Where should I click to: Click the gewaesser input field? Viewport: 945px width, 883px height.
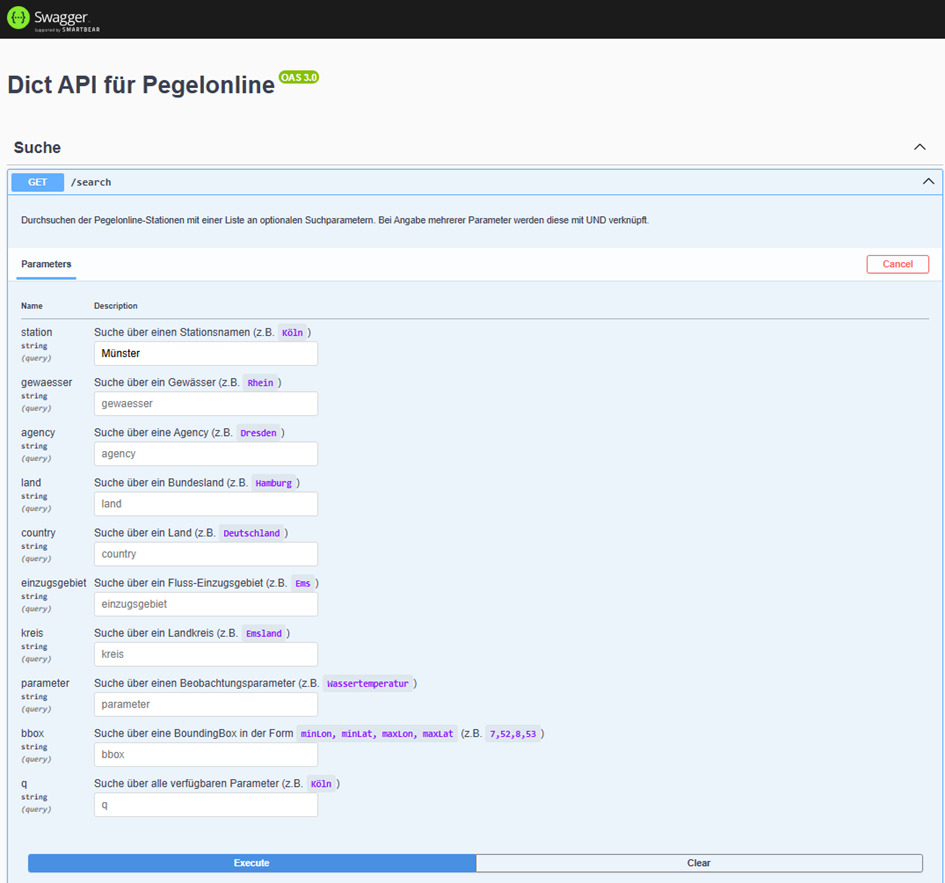206,404
